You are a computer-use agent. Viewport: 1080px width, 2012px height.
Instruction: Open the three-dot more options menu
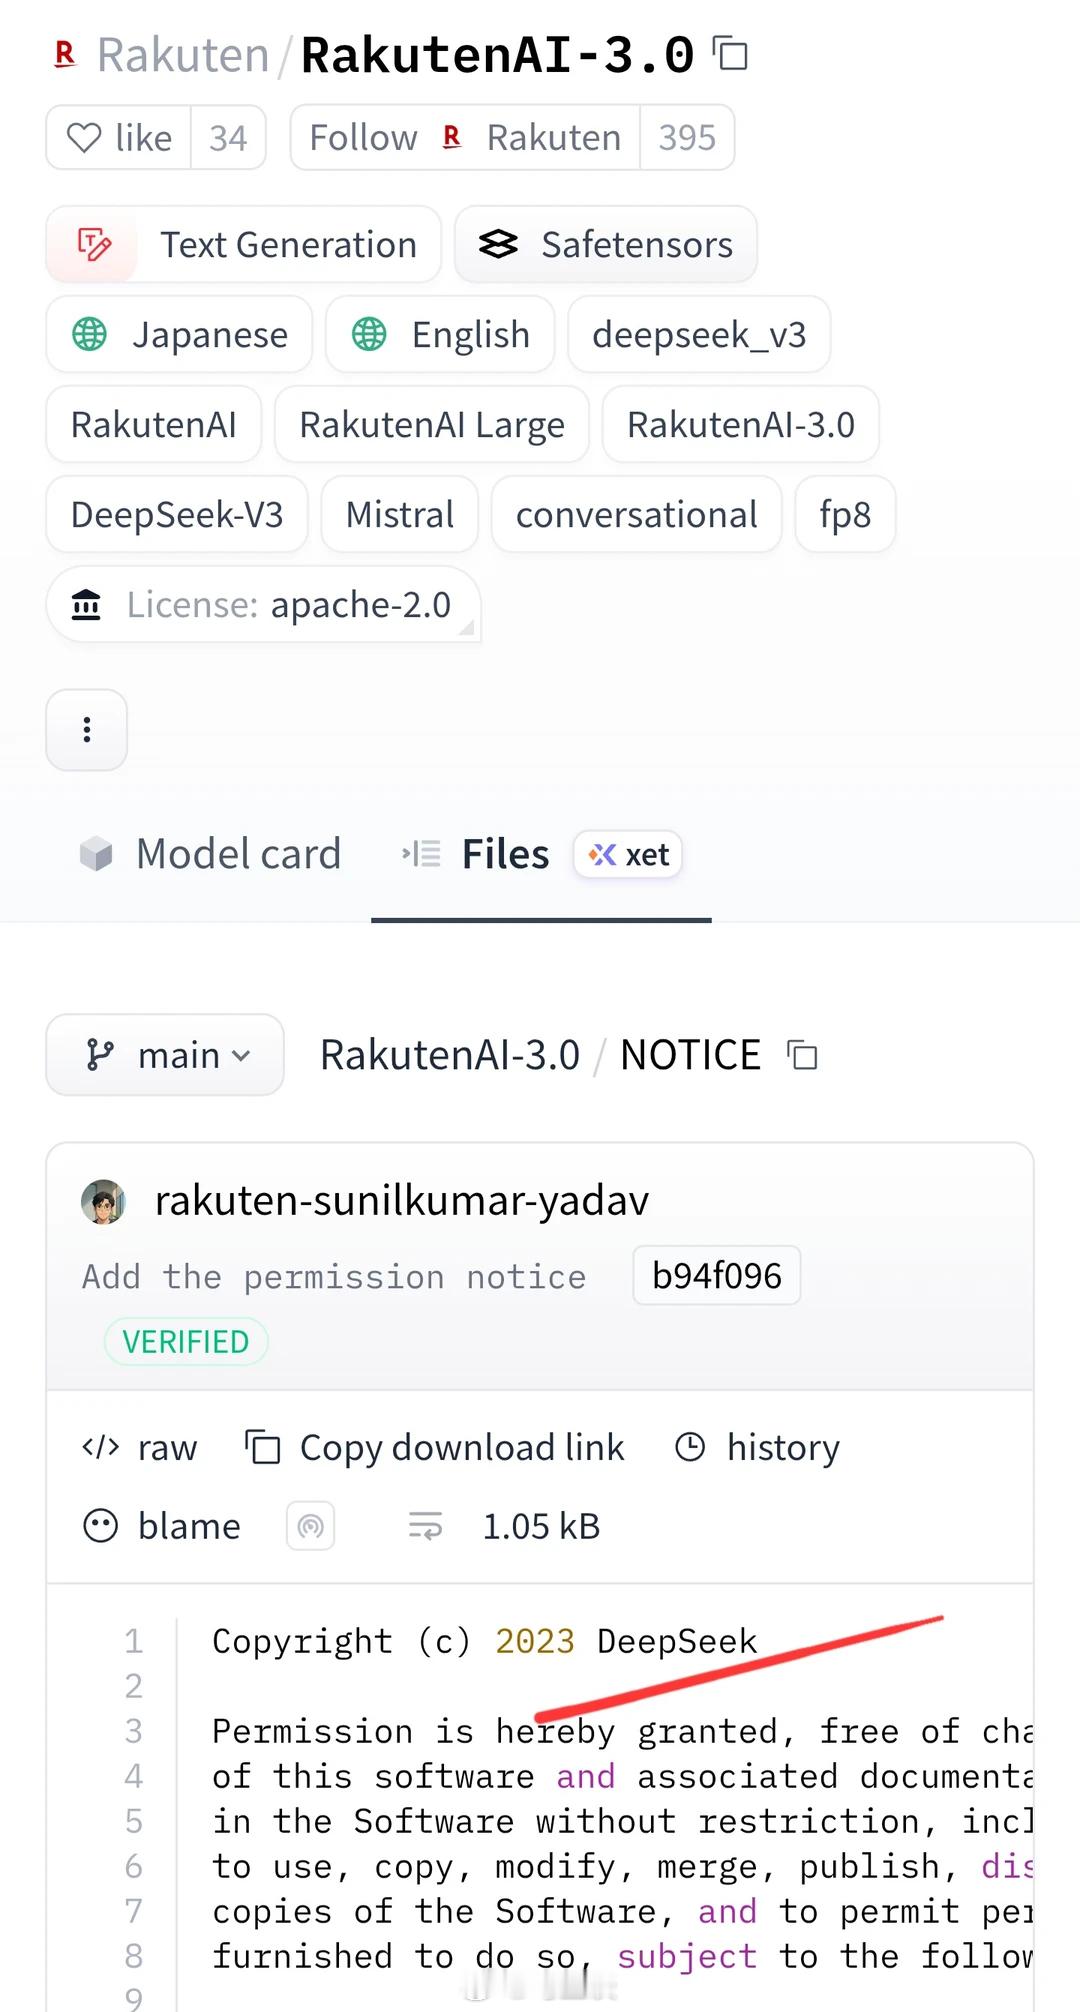point(87,730)
